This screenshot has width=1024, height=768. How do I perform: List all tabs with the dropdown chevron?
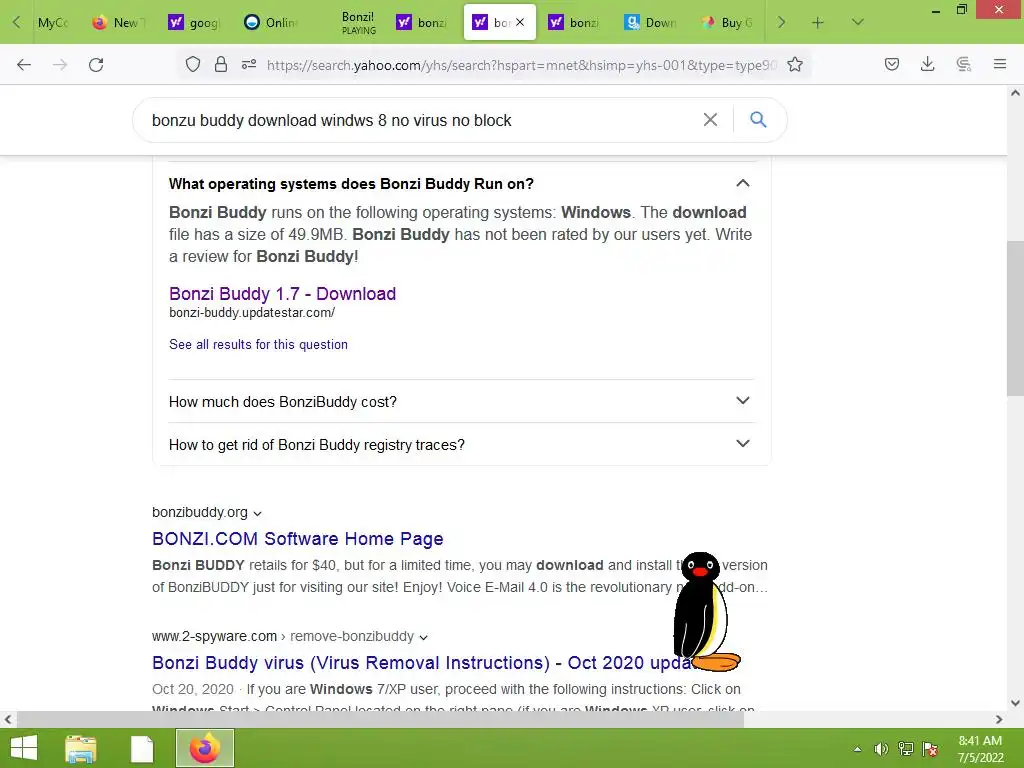coord(858,23)
